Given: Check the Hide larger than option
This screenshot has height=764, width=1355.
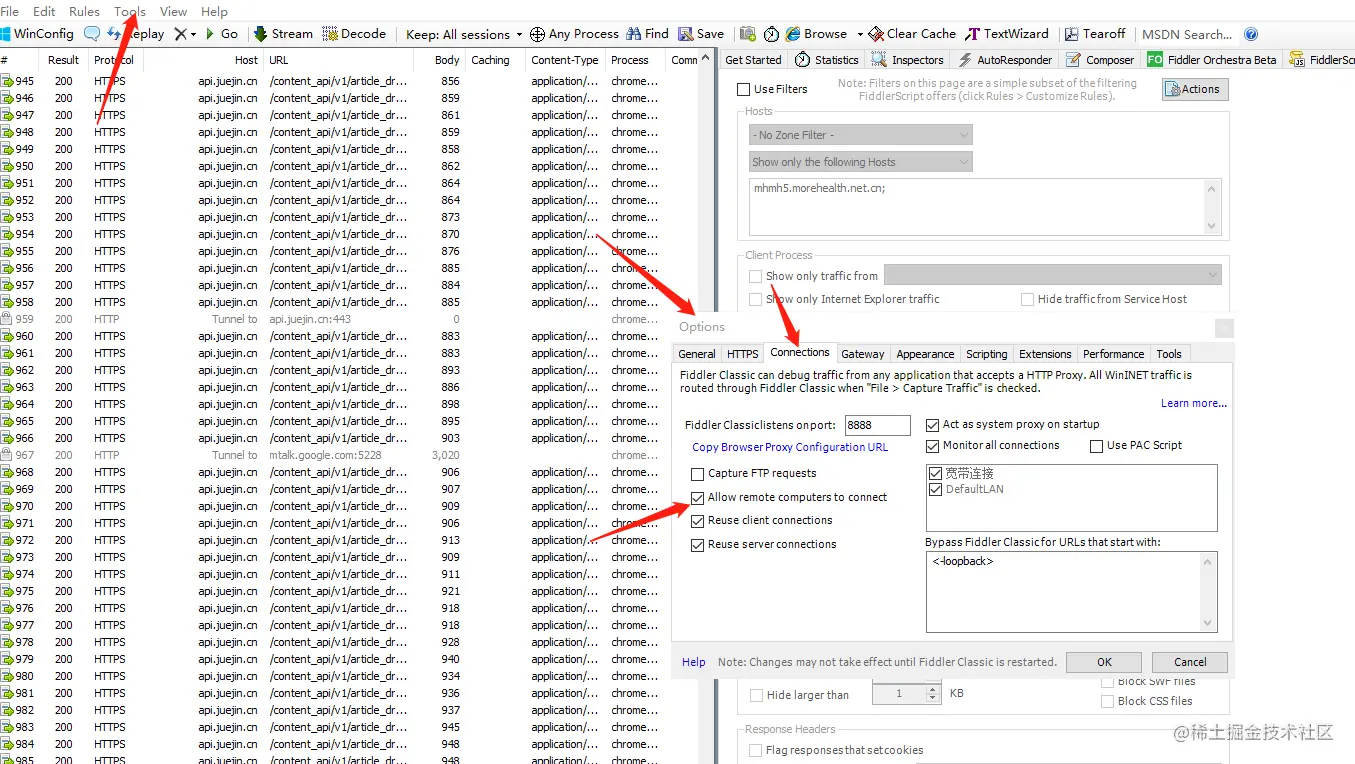Looking at the screenshot, I should (x=756, y=695).
